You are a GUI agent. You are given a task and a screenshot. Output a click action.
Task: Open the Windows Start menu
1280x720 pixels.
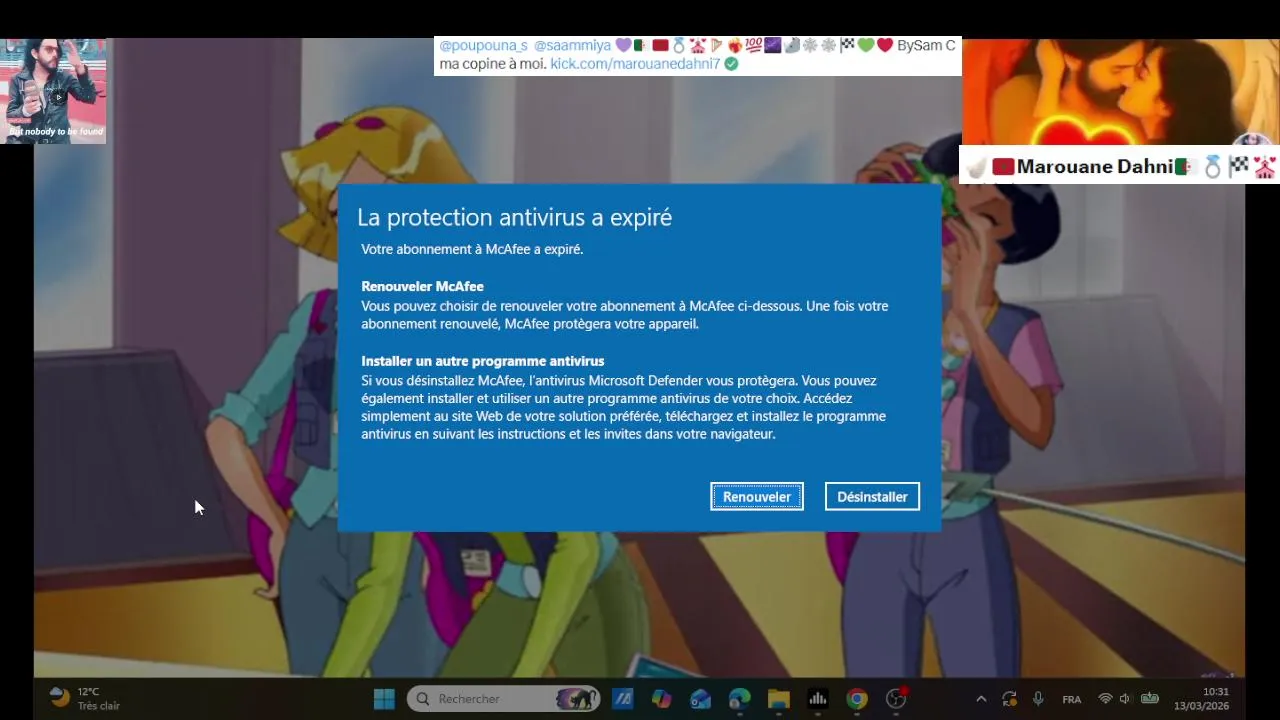384,699
